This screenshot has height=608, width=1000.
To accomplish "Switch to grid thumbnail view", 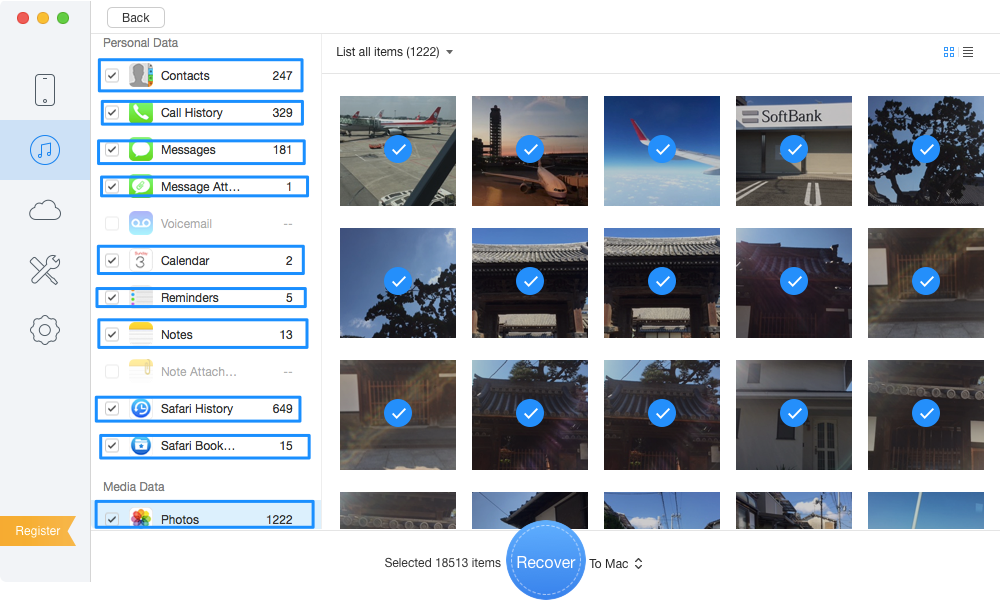I will tap(949, 52).
